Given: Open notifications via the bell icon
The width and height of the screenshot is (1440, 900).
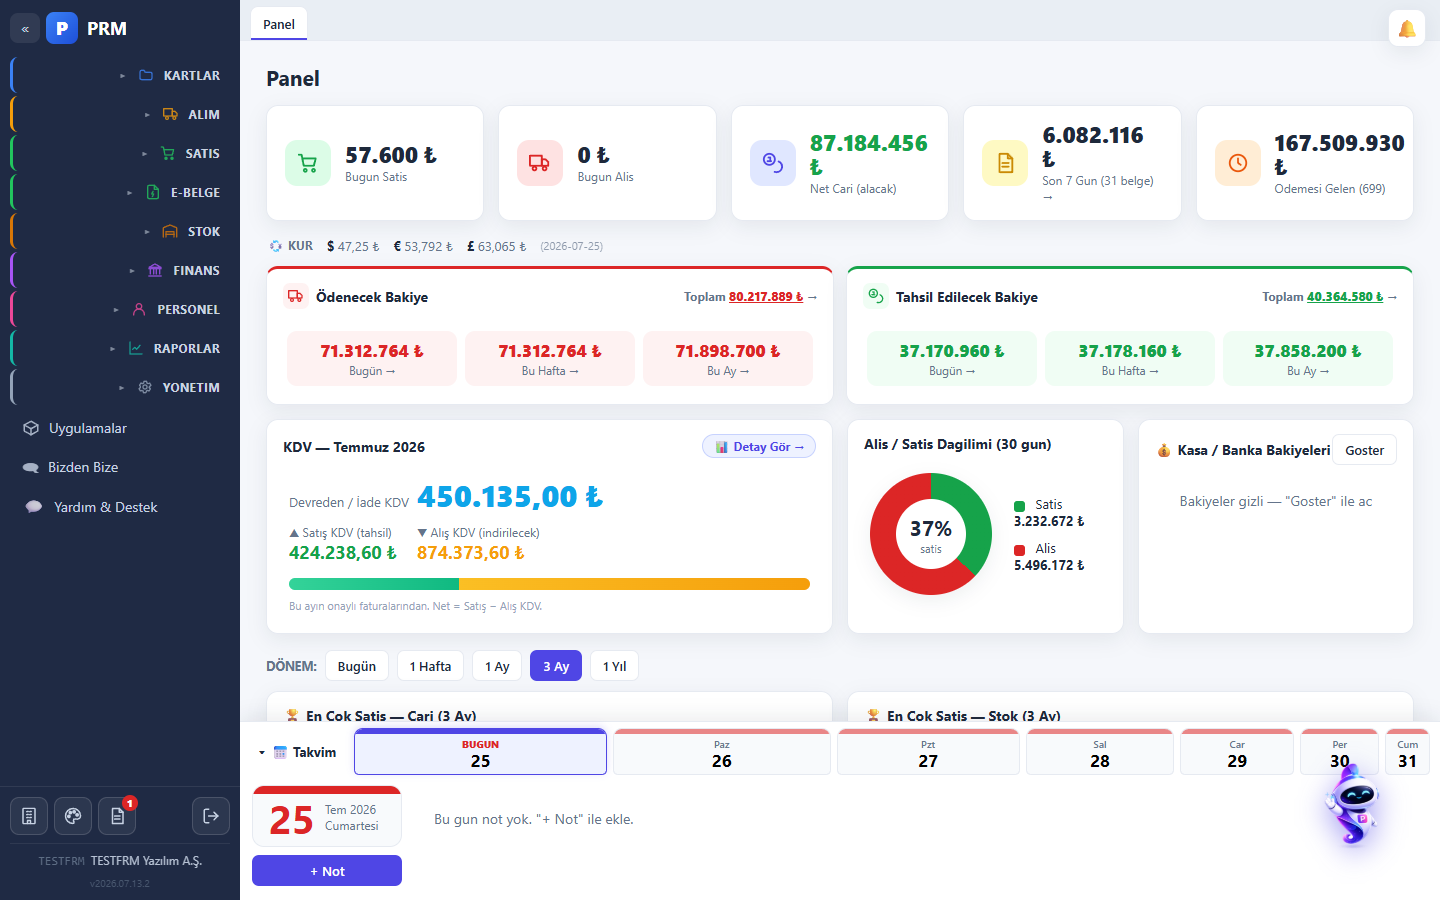Looking at the screenshot, I should [x=1407, y=28].
